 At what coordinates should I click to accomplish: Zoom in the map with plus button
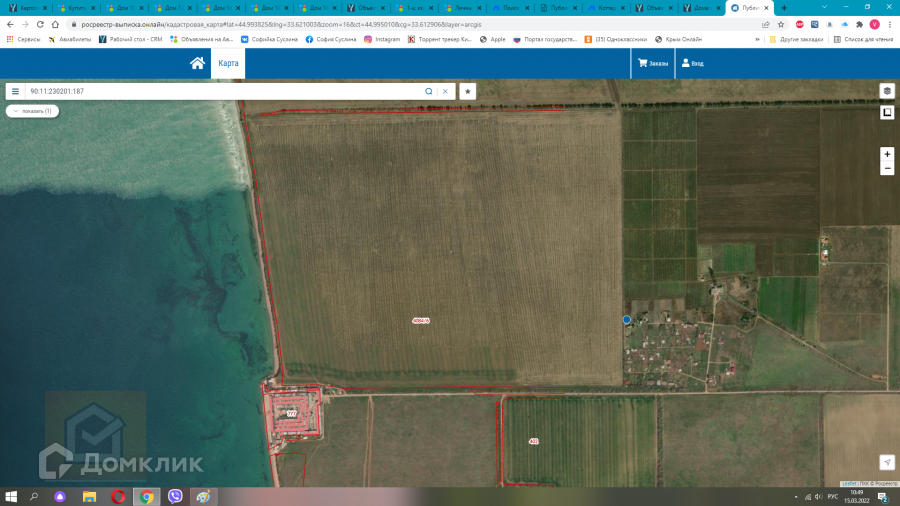tap(887, 154)
